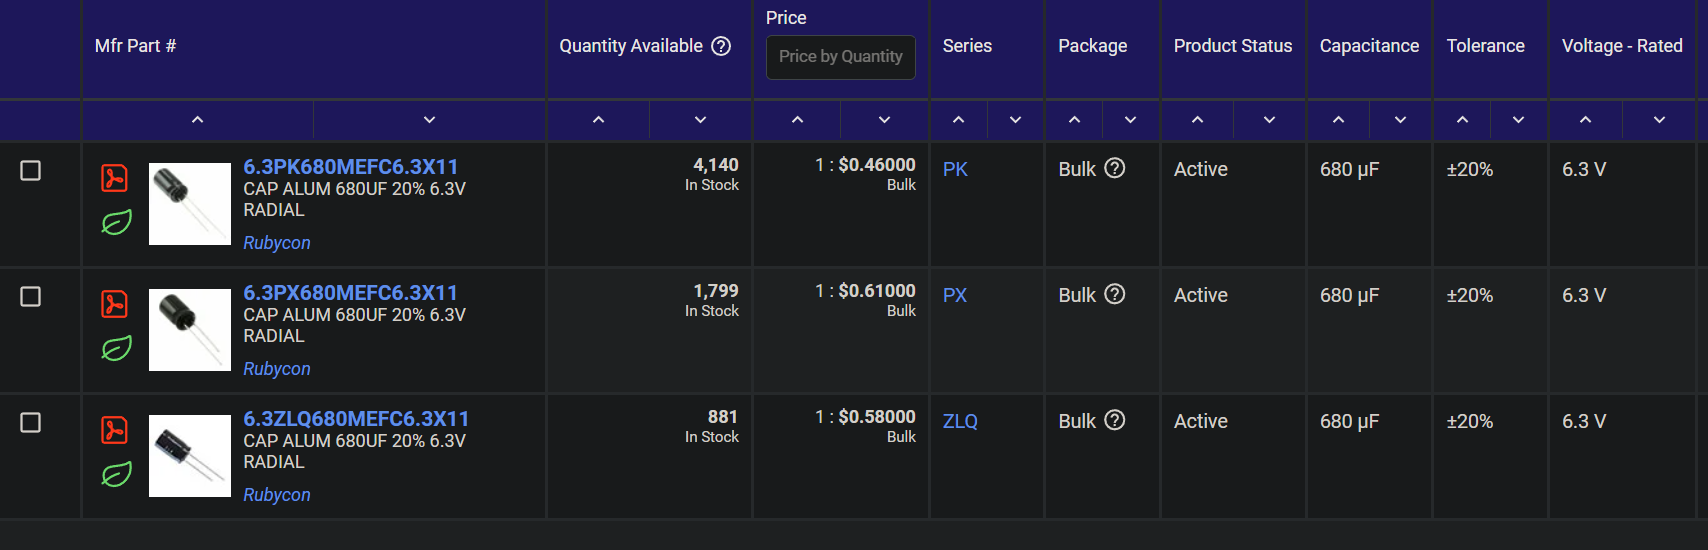Open 6.3PX680MEFC6.3X11 part link
Viewport: 1708px width, 550px height.
pyautogui.click(x=350, y=293)
